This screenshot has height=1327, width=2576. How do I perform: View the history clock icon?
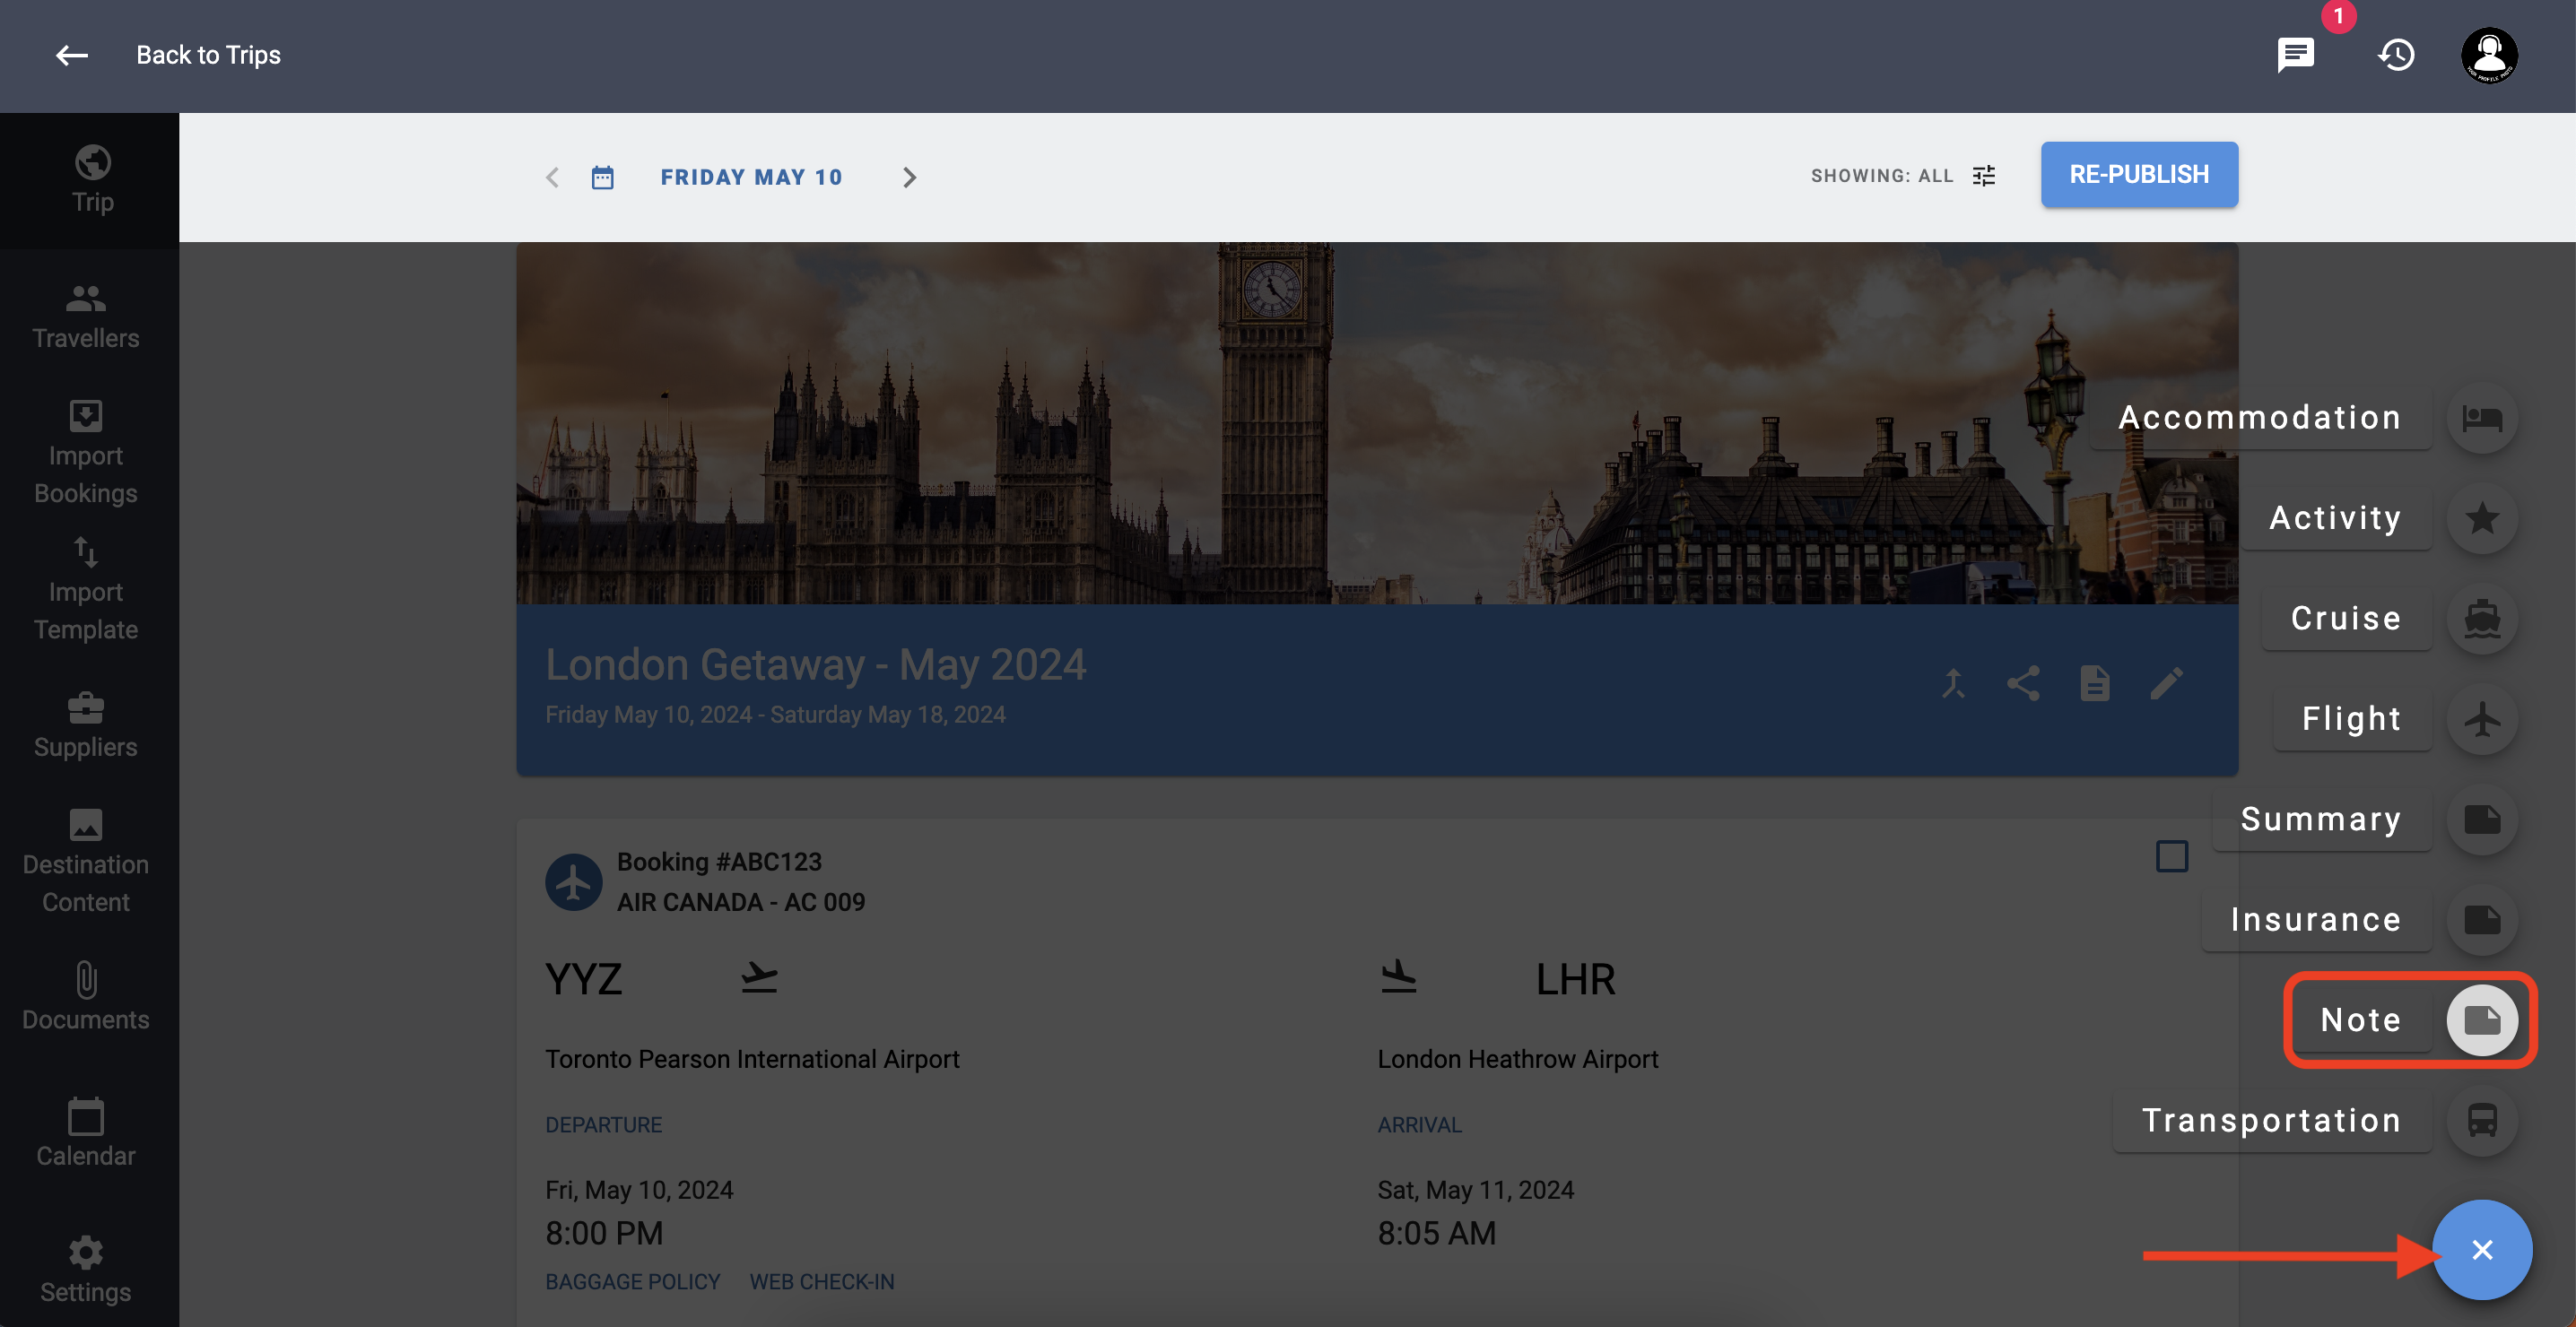[x=2396, y=55]
